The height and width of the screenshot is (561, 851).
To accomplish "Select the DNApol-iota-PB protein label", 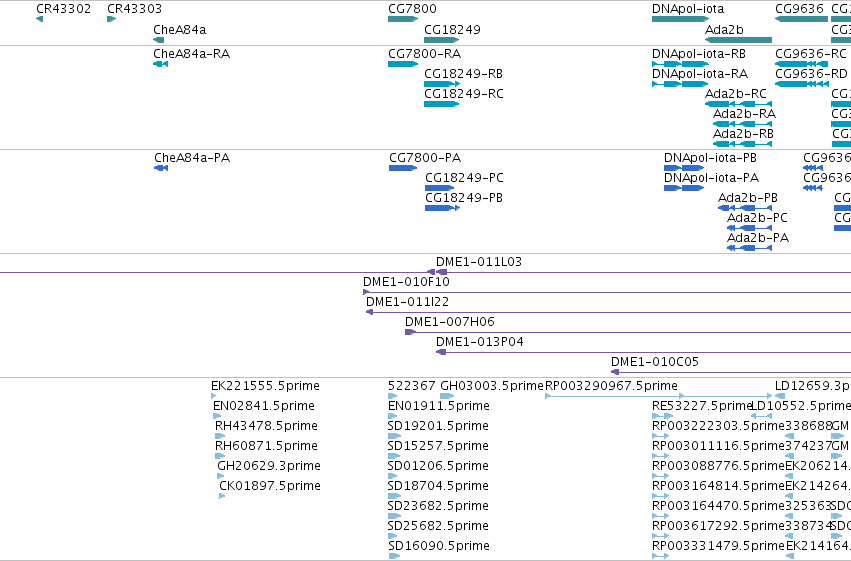I will [710, 158].
